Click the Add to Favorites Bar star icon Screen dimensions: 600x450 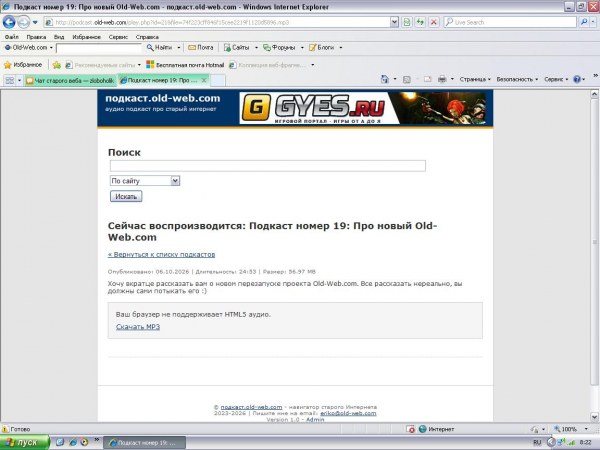(57, 65)
